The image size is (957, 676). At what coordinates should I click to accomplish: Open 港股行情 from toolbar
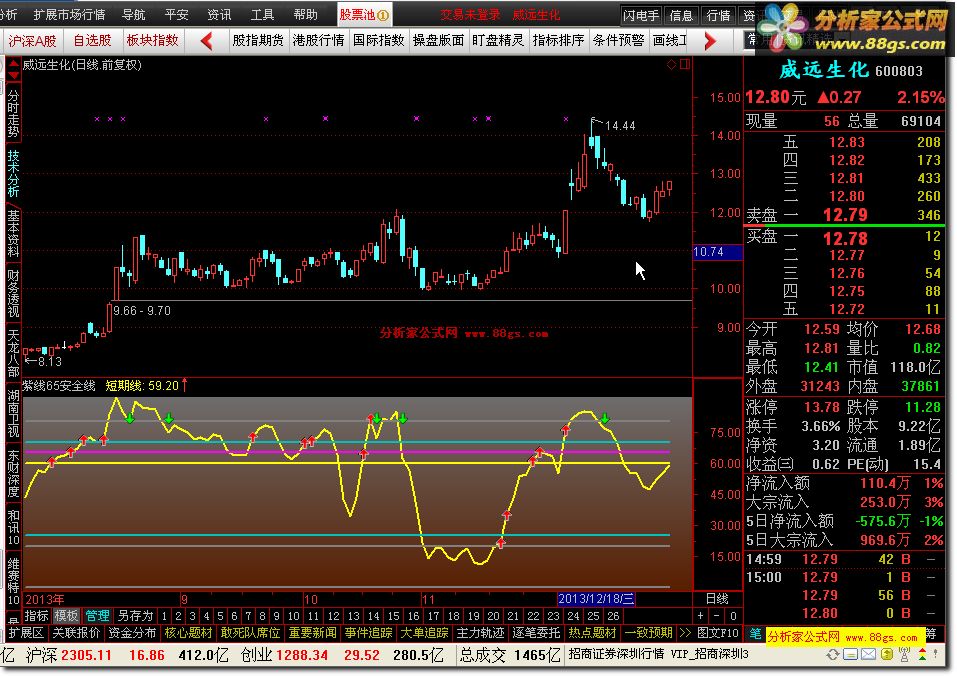(318, 41)
